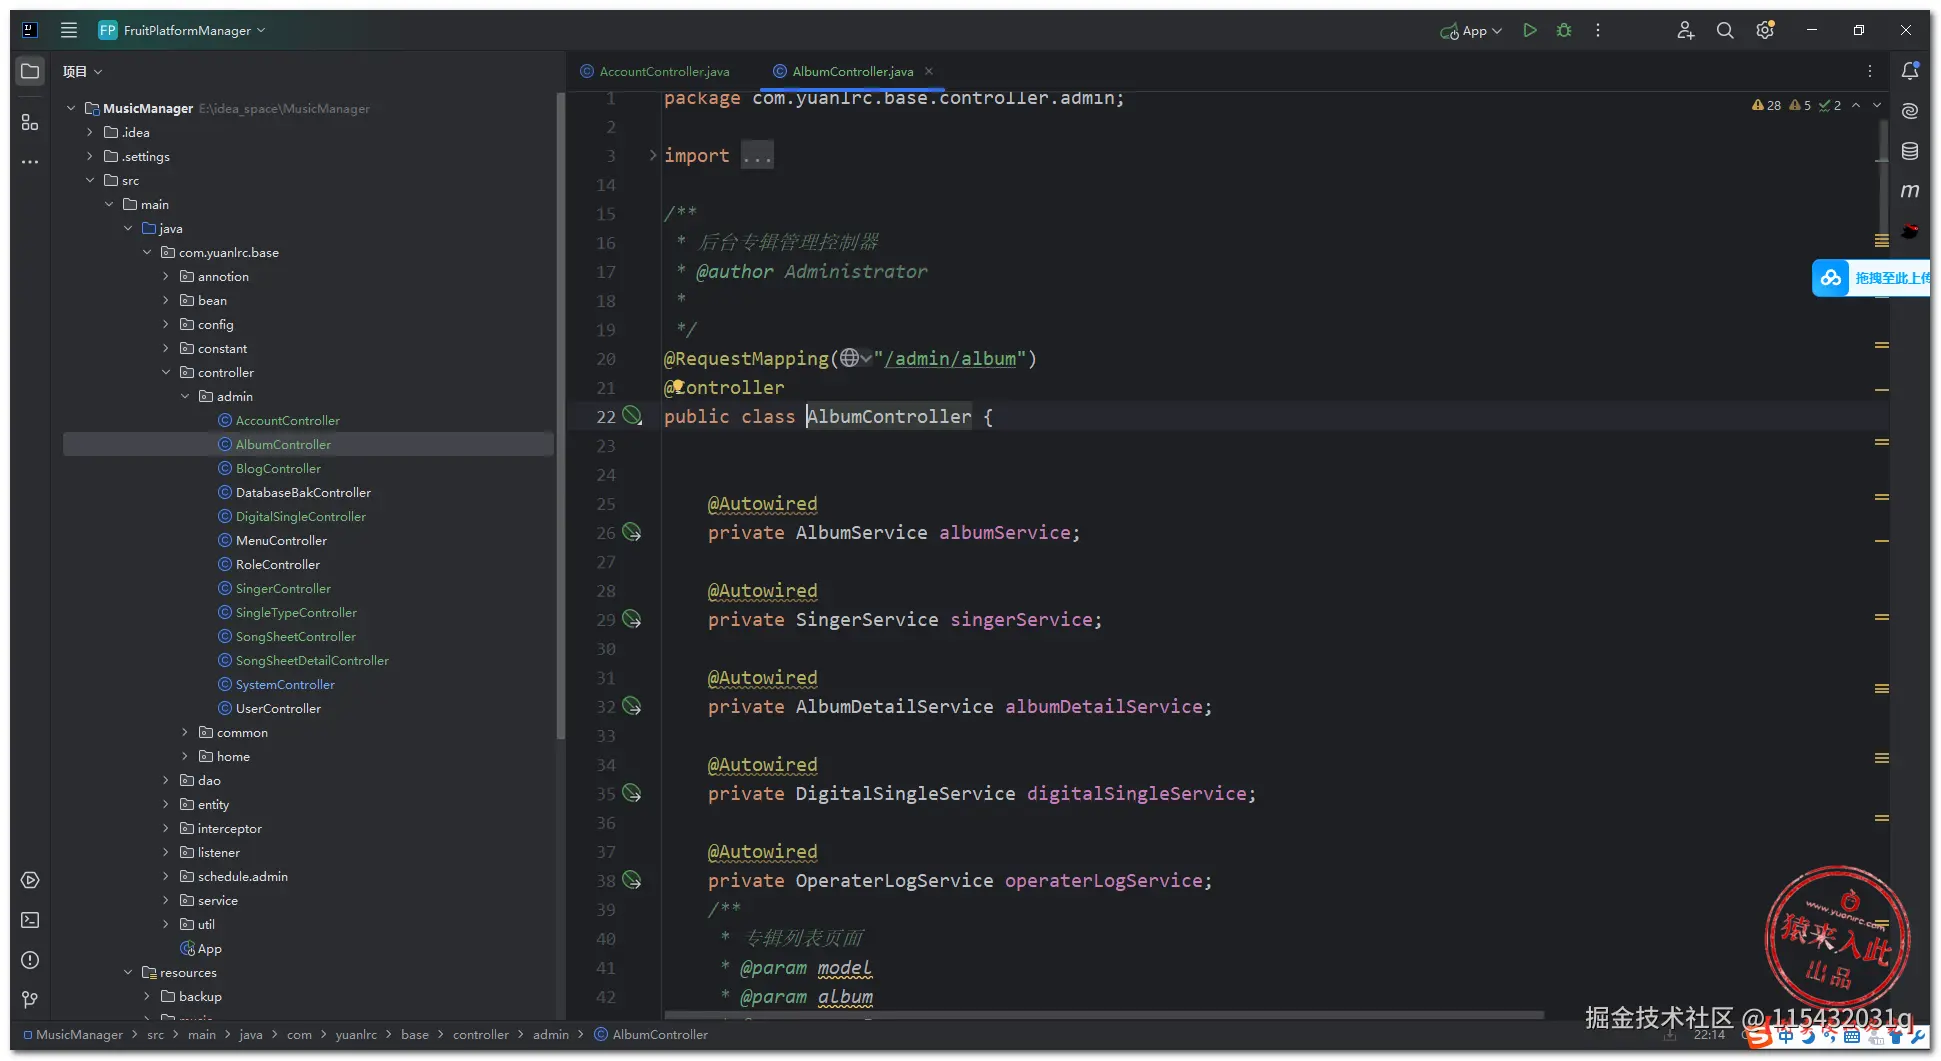The image size is (1941, 1061).
Task: Open the Project tool window icon
Action: (x=30, y=71)
